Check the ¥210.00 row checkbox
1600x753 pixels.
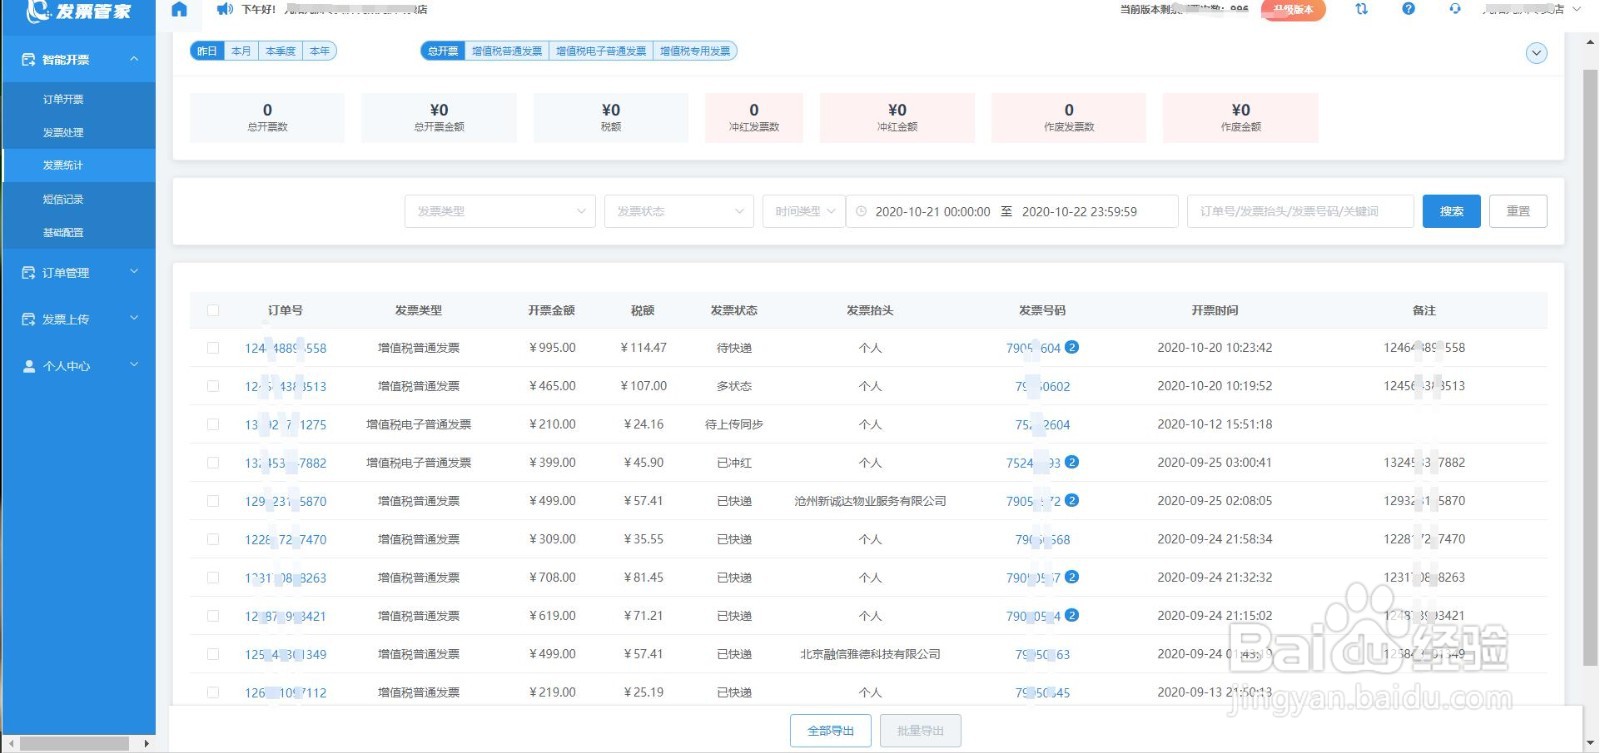click(213, 424)
